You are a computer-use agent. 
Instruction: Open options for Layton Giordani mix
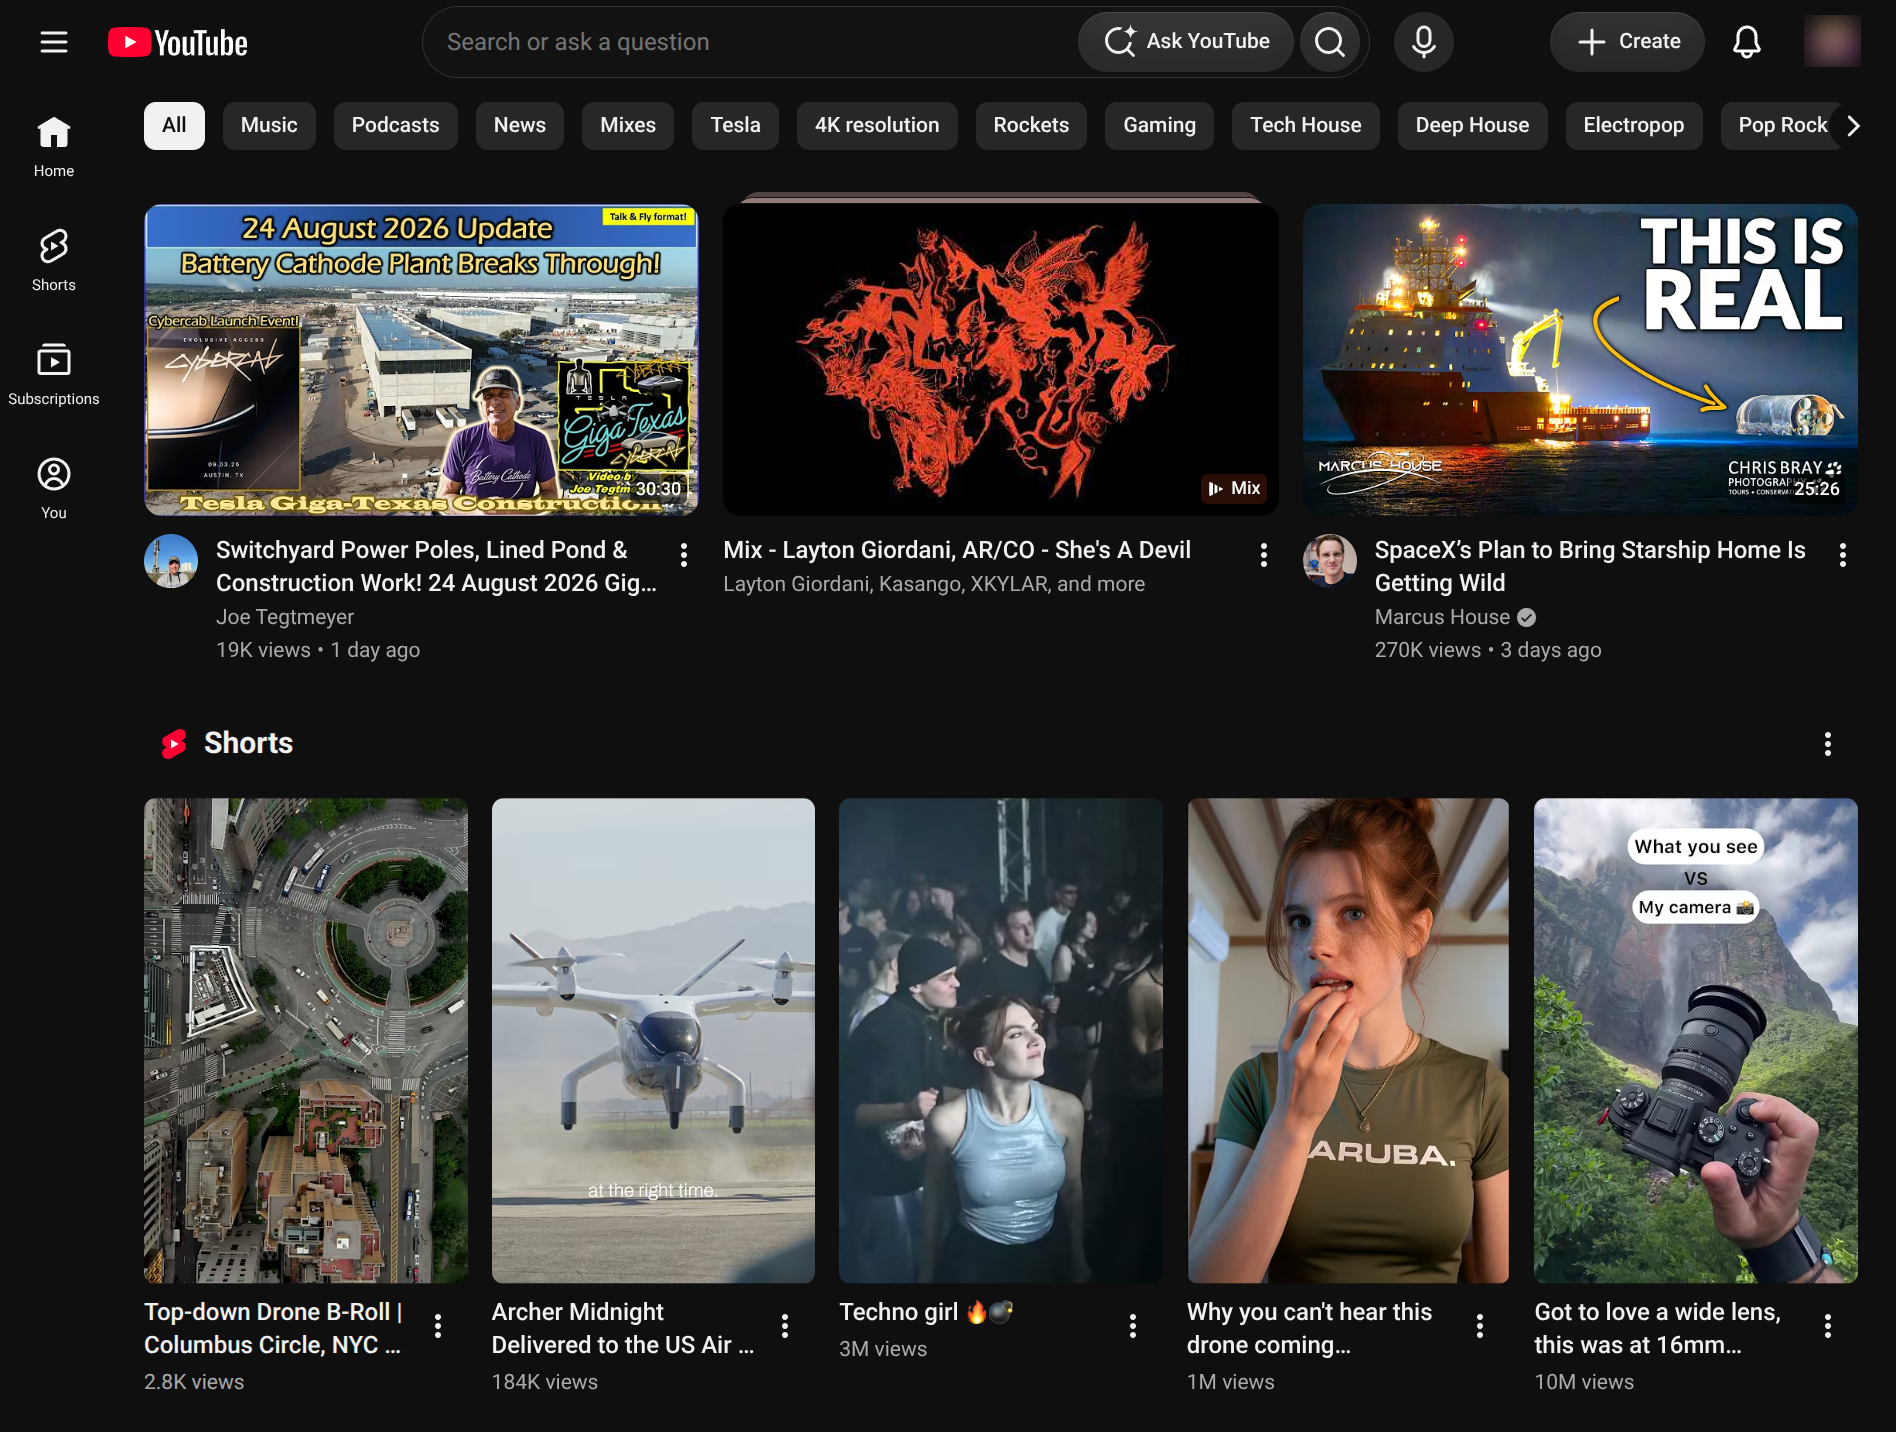(x=1264, y=555)
